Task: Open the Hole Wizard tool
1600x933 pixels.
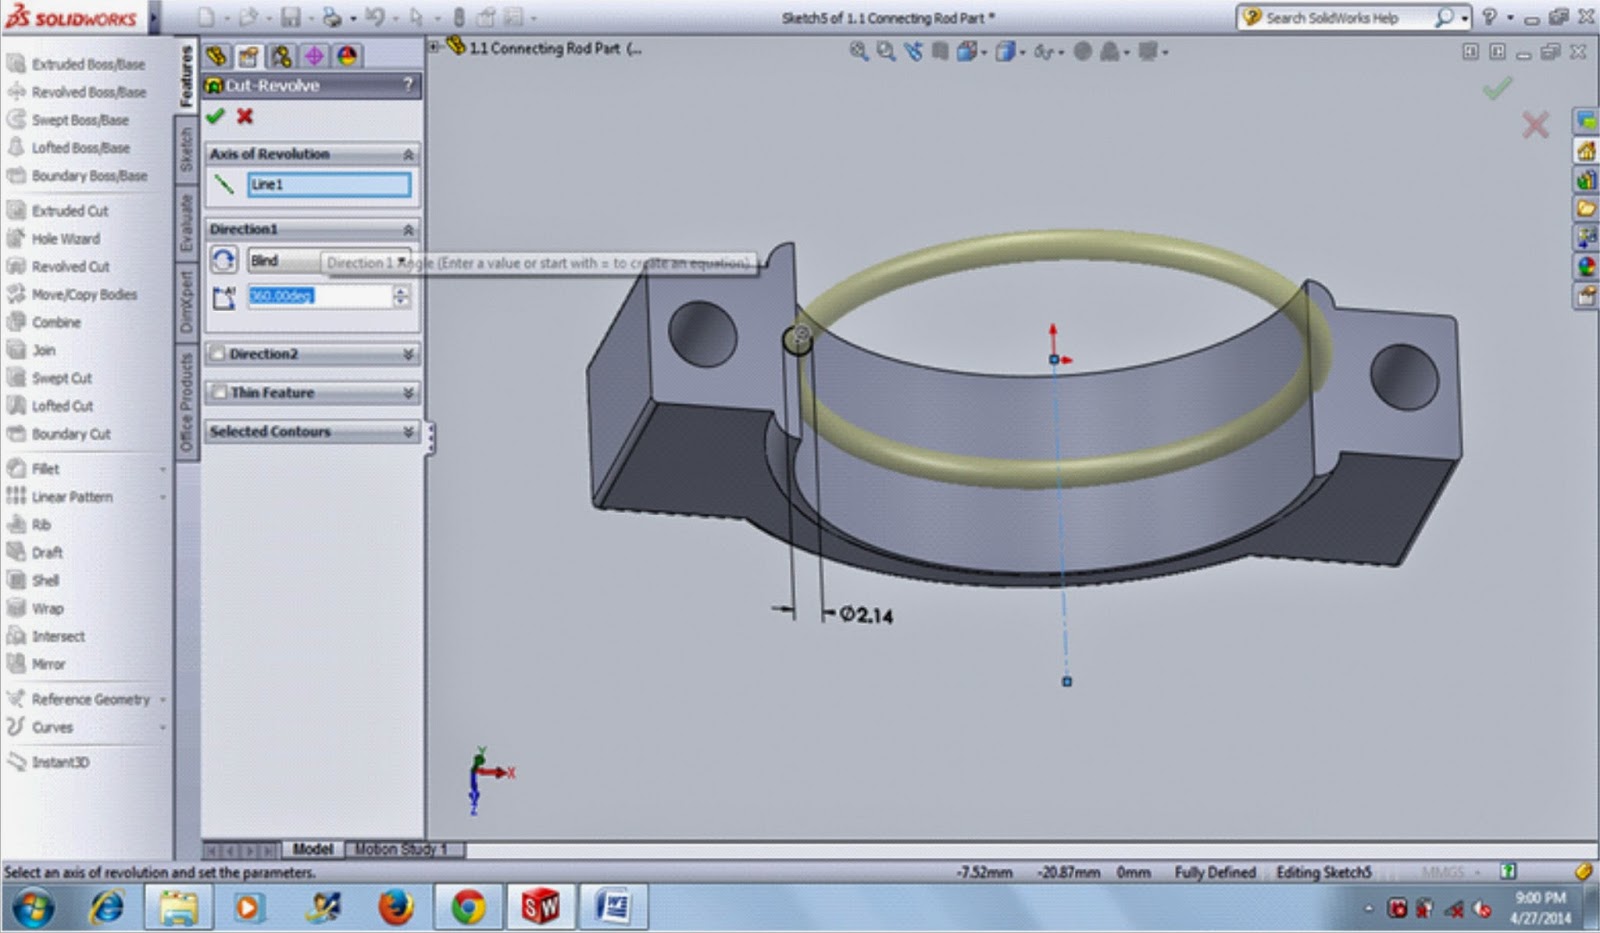Action: 60,239
